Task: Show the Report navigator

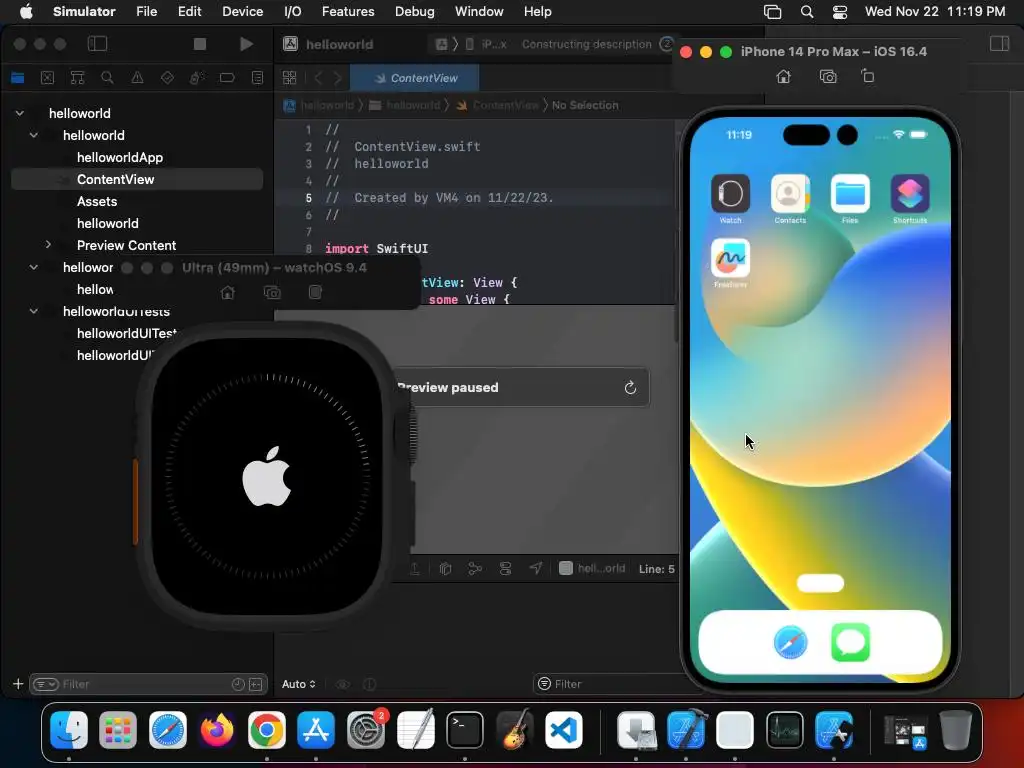Action: click(257, 78)
